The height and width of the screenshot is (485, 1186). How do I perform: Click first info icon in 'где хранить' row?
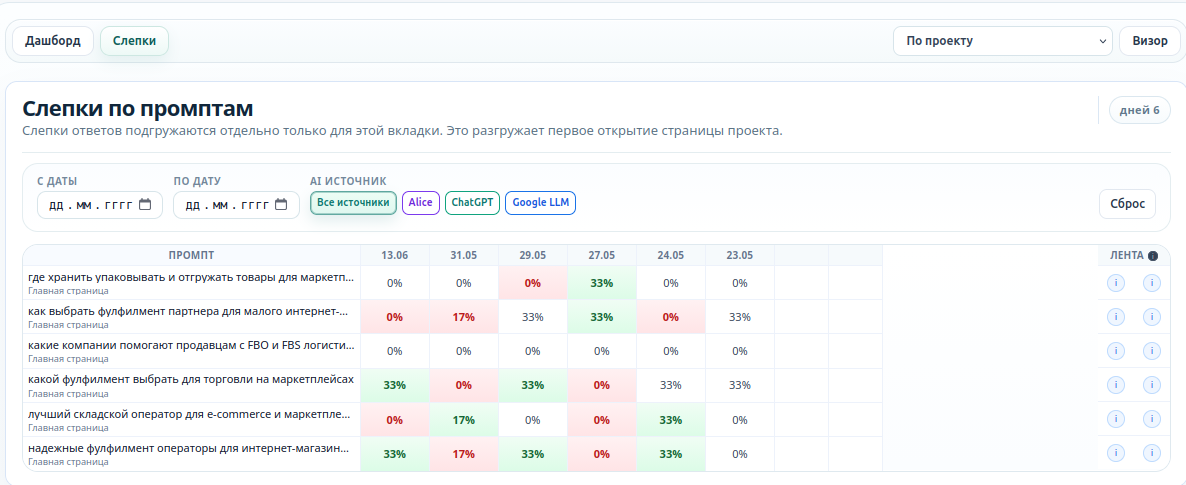pyautogui.click(x=1116, y=283)
